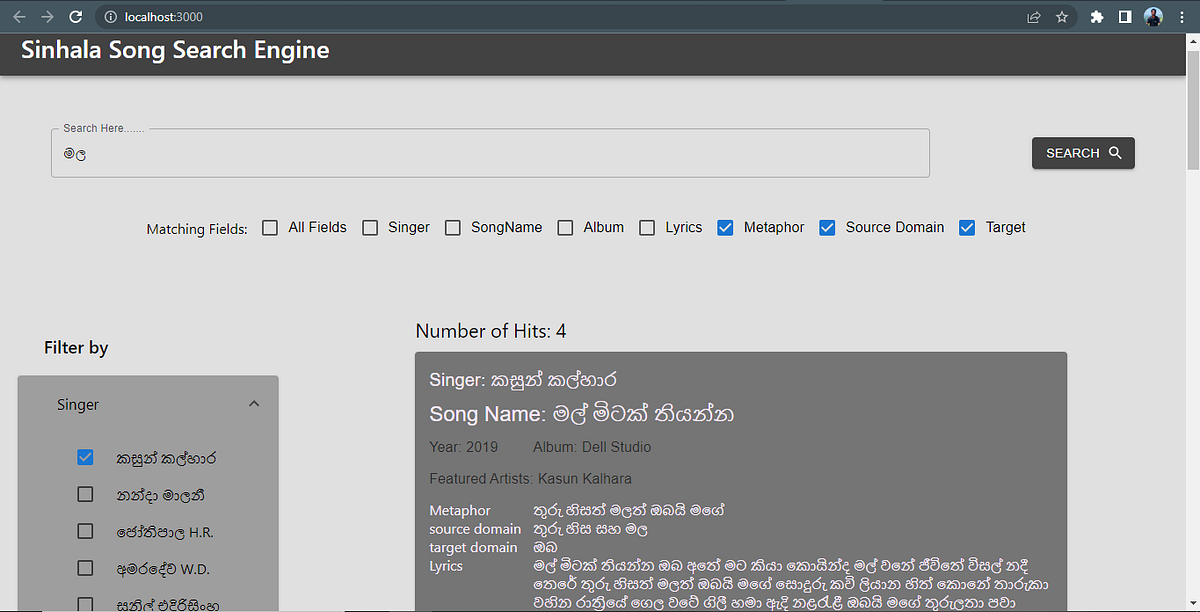Click the Sinhala Song Search Engine title
Screen dimensions: 1200x612
174,49
